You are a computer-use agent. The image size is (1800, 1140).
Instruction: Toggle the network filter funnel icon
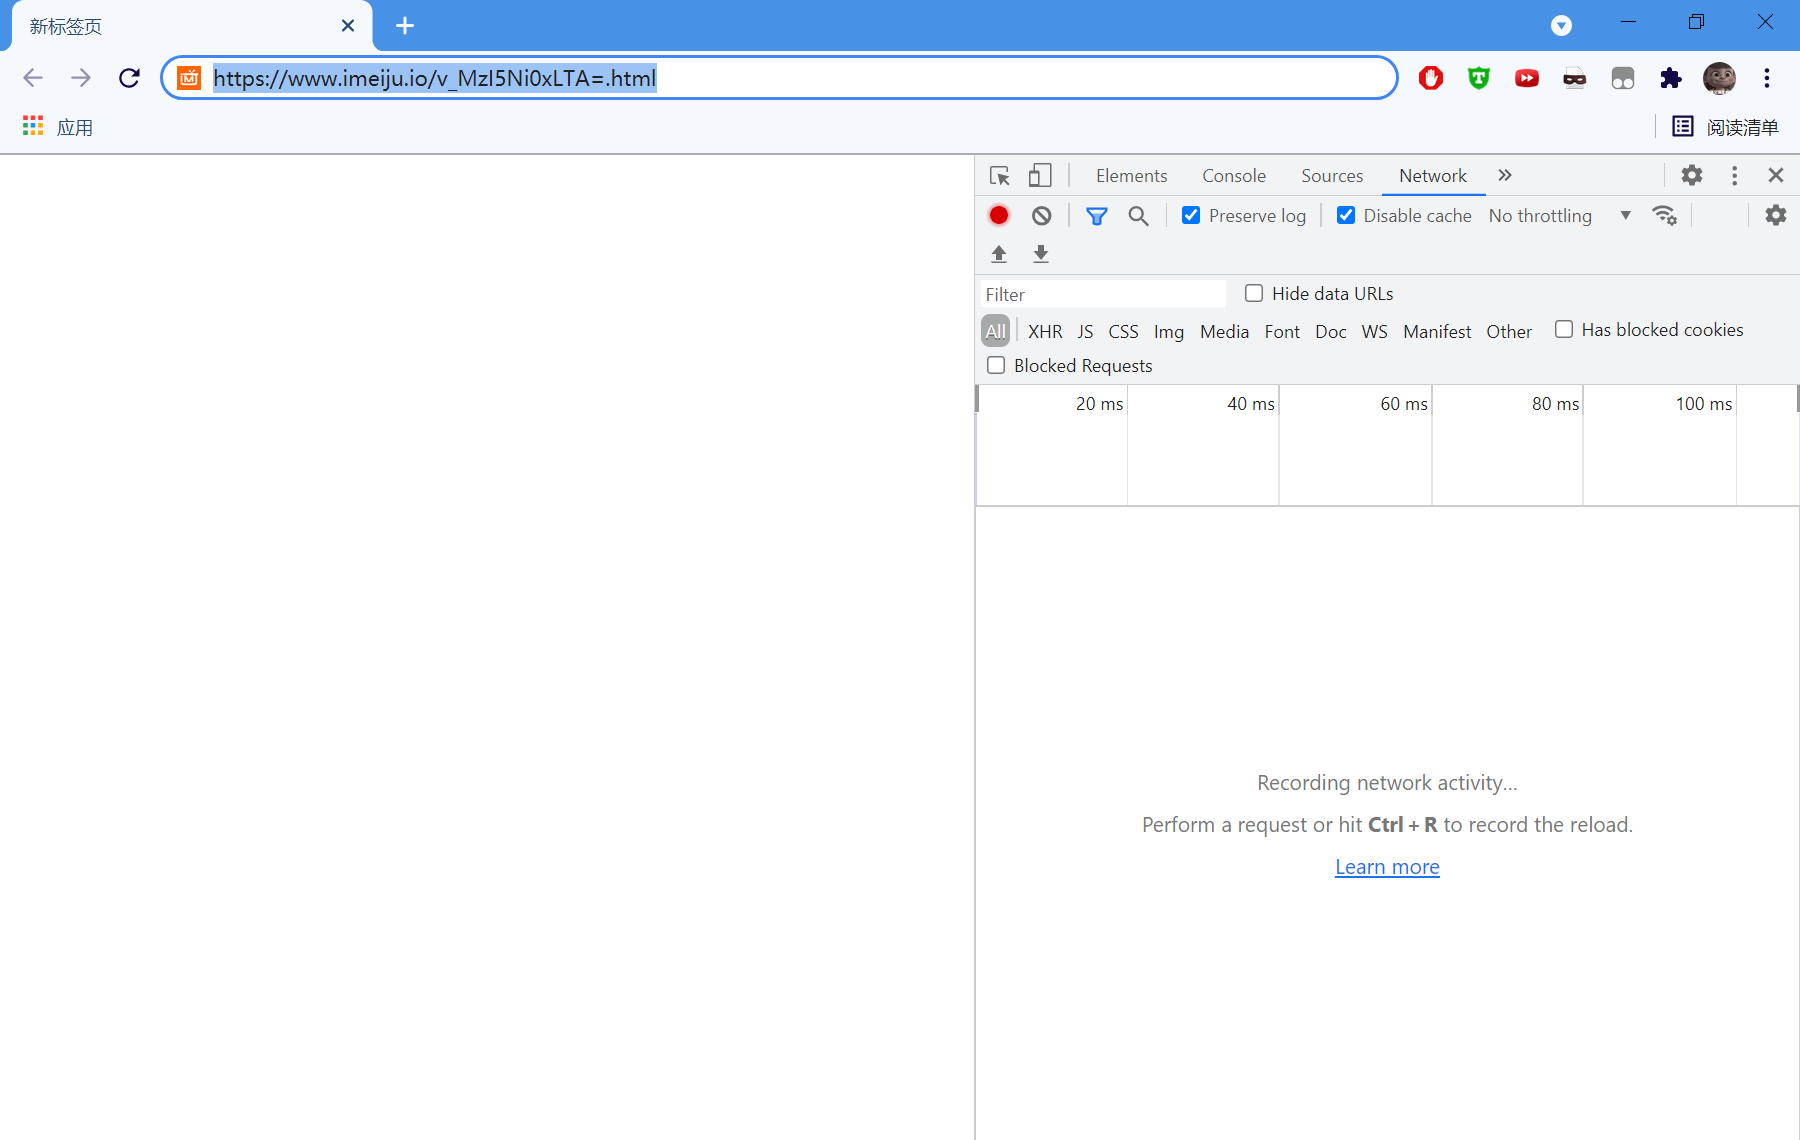(1097, 215)
